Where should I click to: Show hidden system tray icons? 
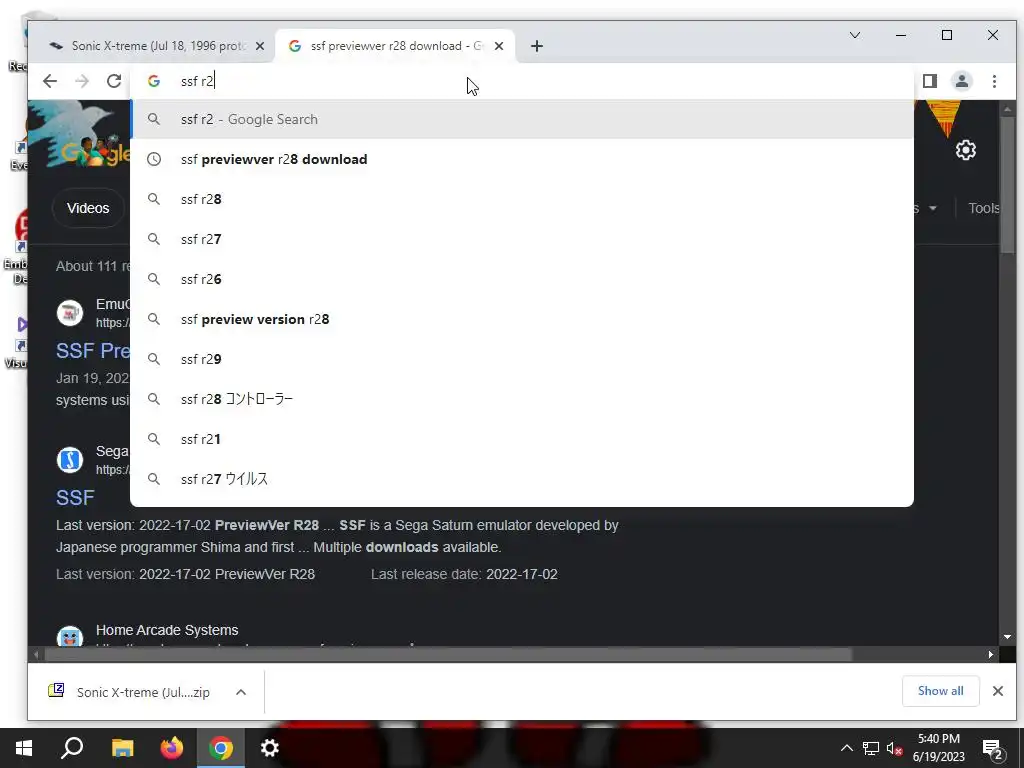(846, 748)
